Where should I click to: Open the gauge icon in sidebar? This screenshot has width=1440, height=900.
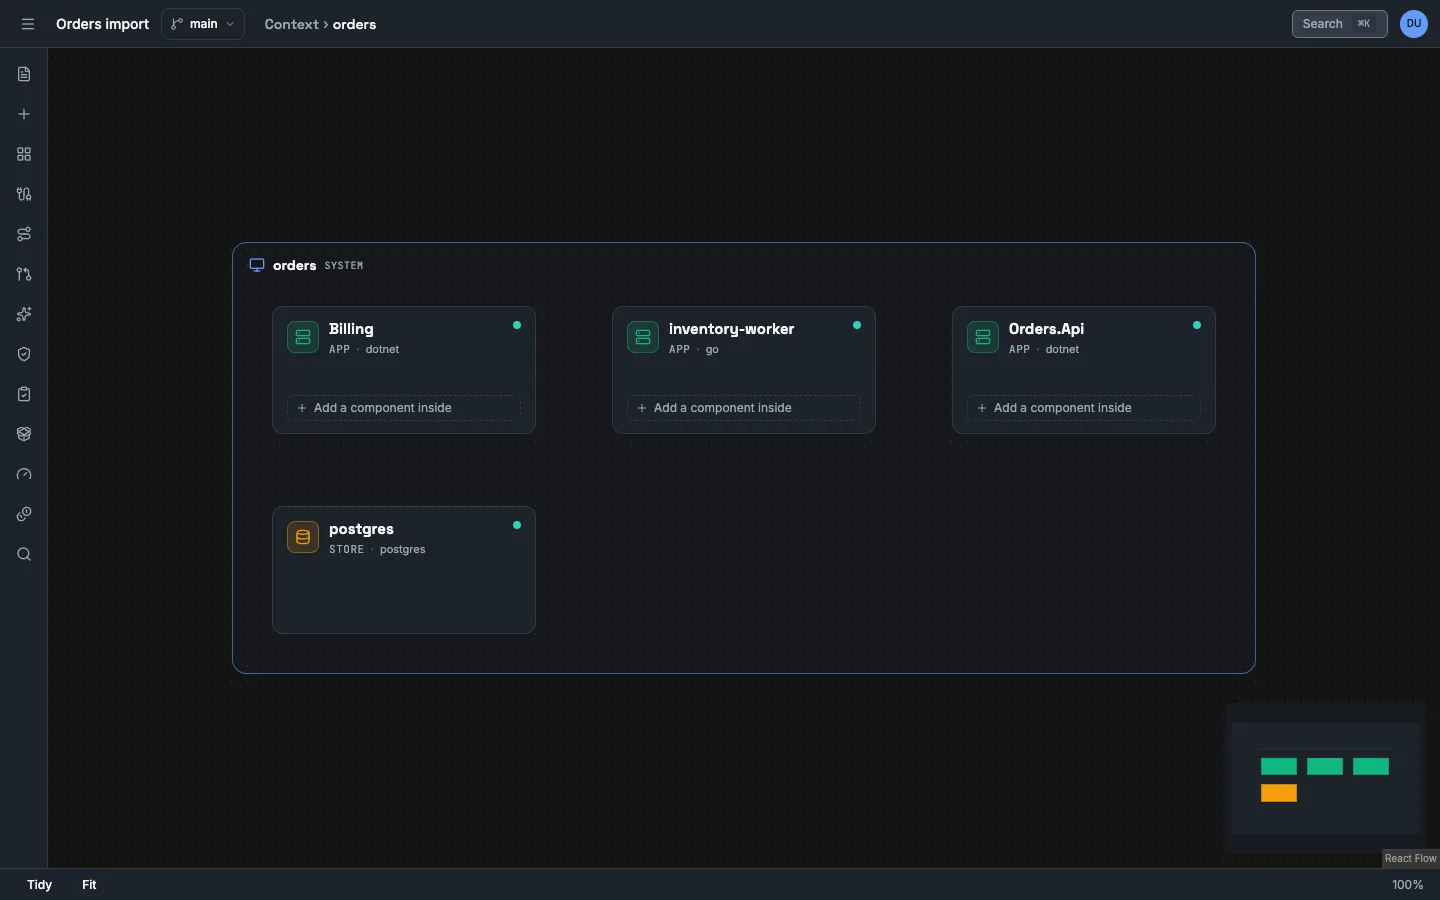pyautogui.click(x=24, y=474)
